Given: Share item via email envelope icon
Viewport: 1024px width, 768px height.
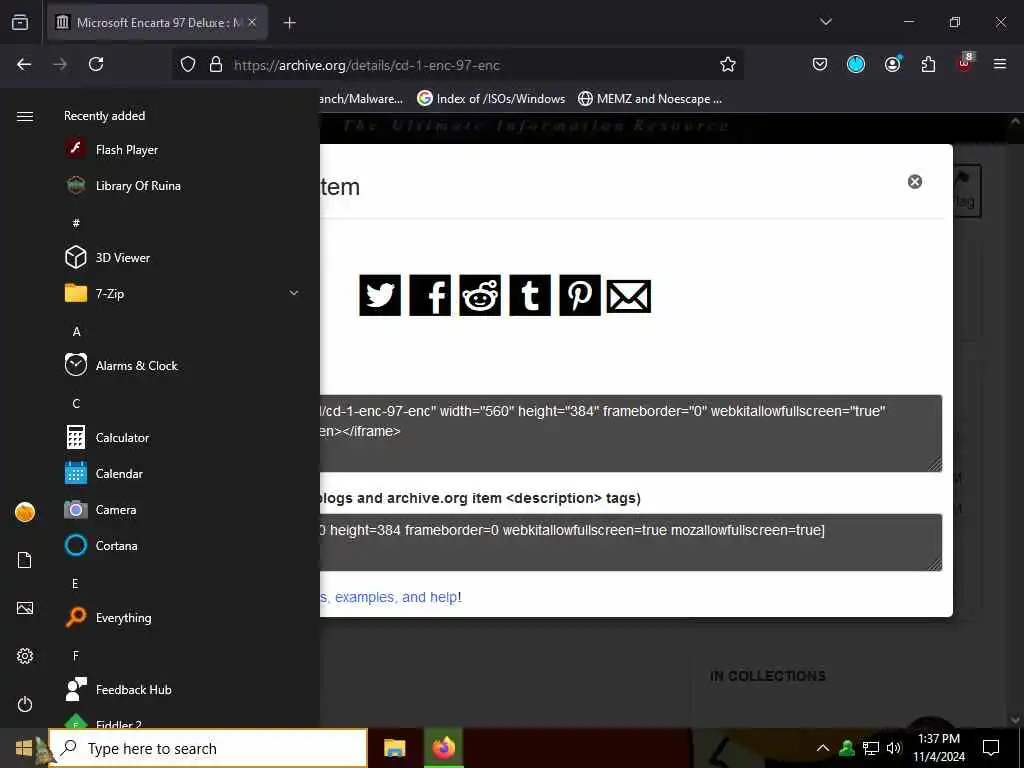Looking at the screenshot, I should tap(629, 296).
